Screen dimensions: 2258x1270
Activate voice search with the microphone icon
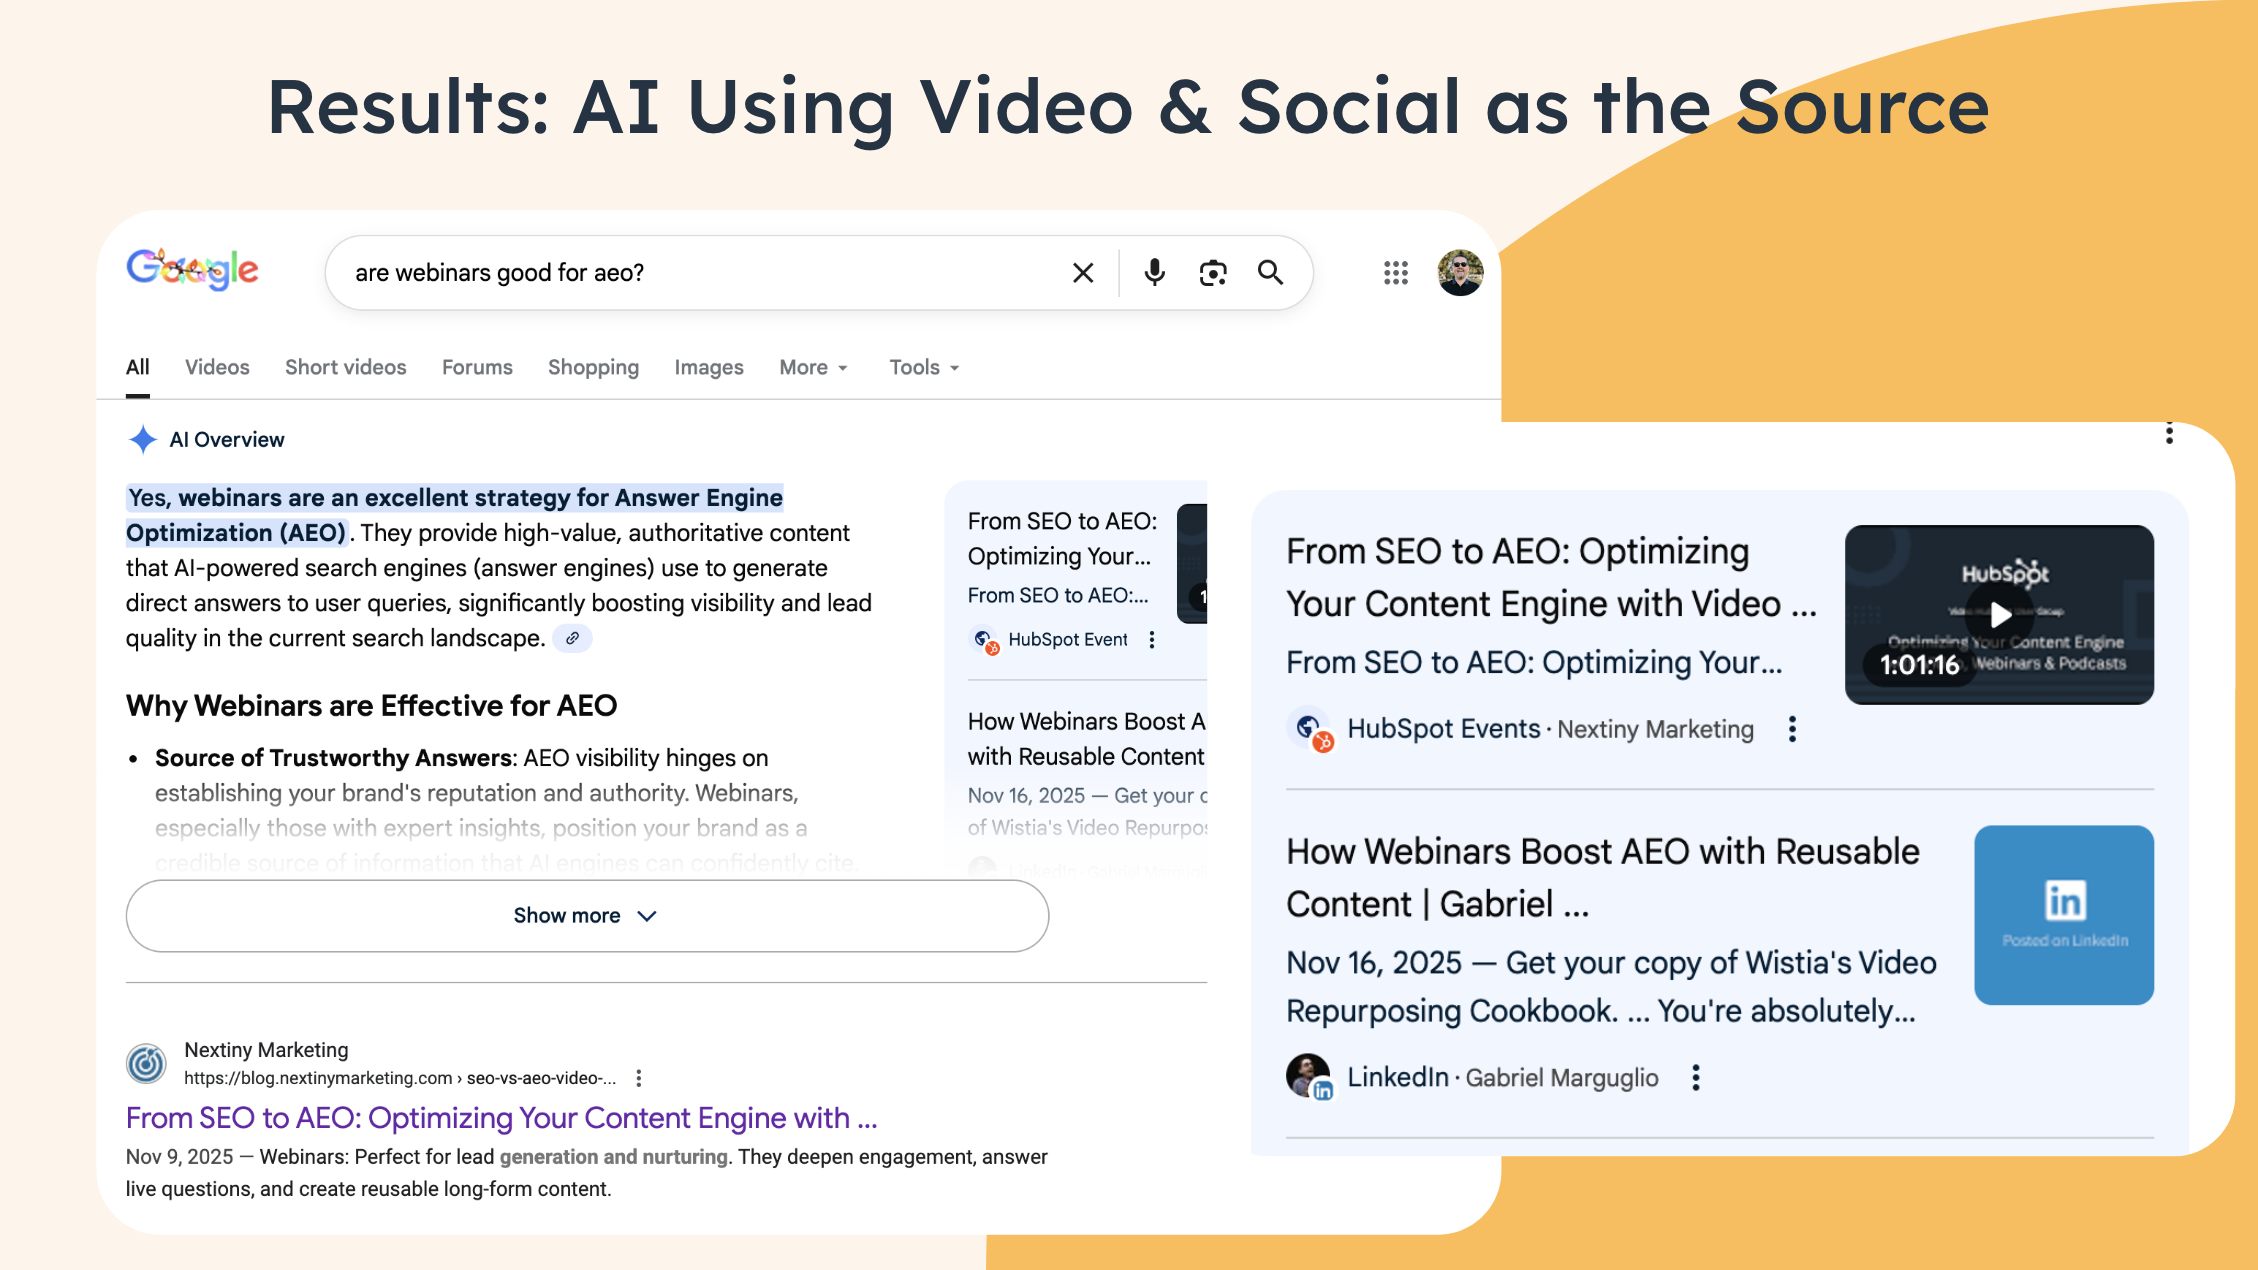1155,272
